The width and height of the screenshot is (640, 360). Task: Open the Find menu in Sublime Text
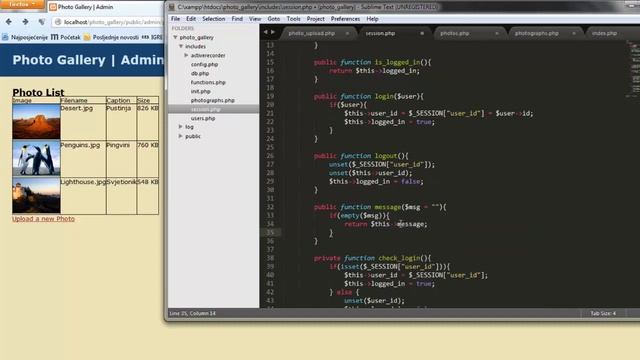click(237, 19)
